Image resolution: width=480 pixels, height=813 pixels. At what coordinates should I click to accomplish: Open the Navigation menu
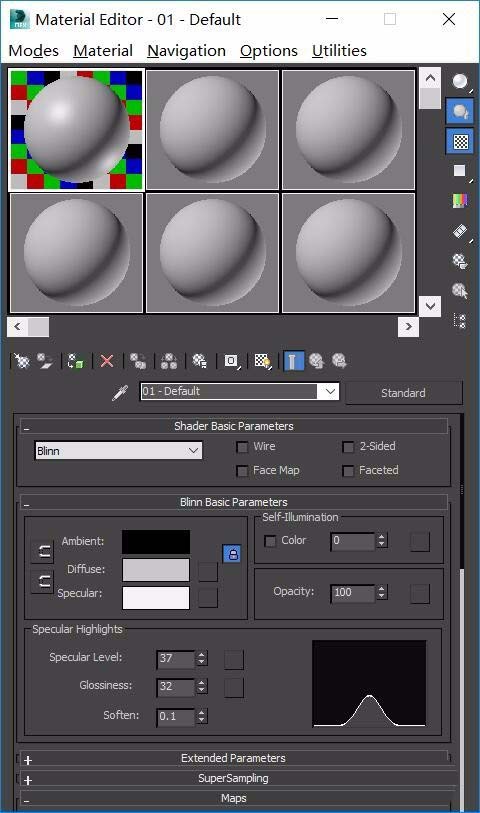pyautogui.click(x=186, y=51)
